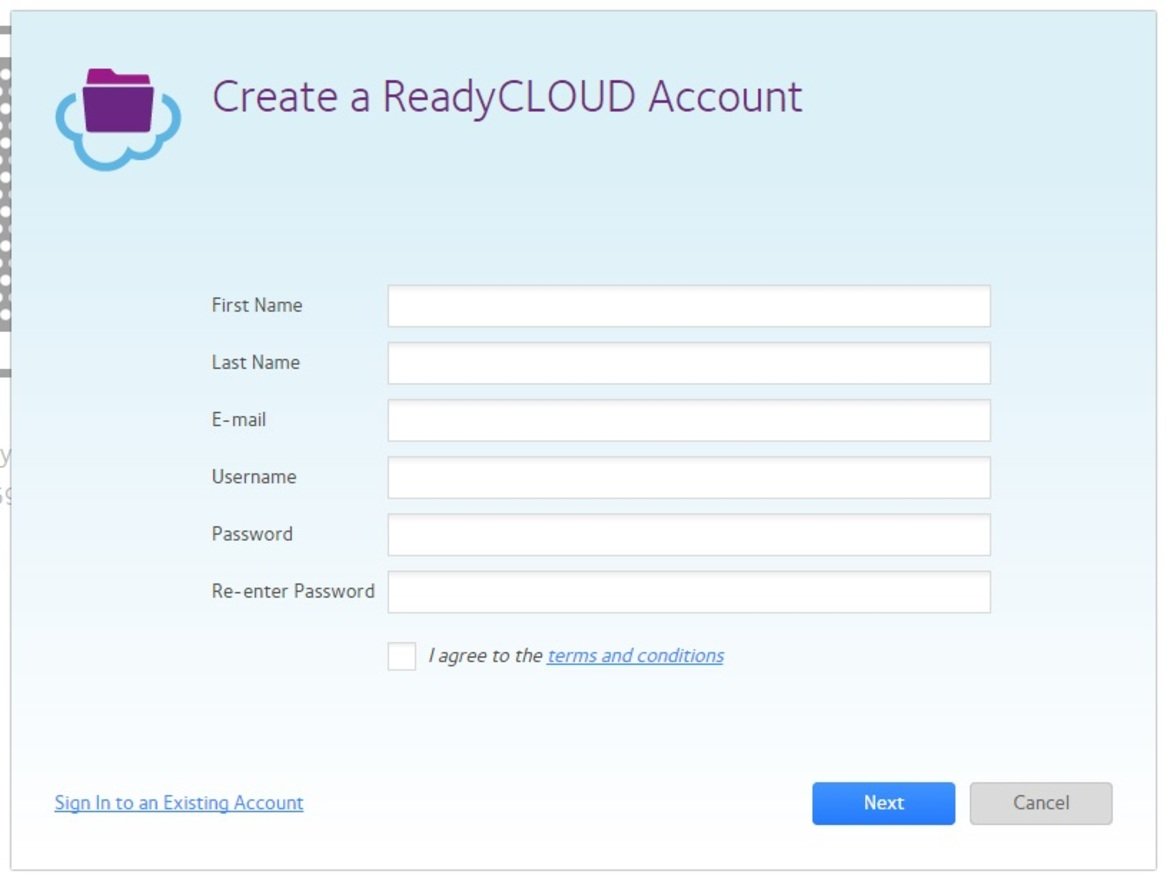Click the Next button

pyautogui.click(x=883, y=803)
